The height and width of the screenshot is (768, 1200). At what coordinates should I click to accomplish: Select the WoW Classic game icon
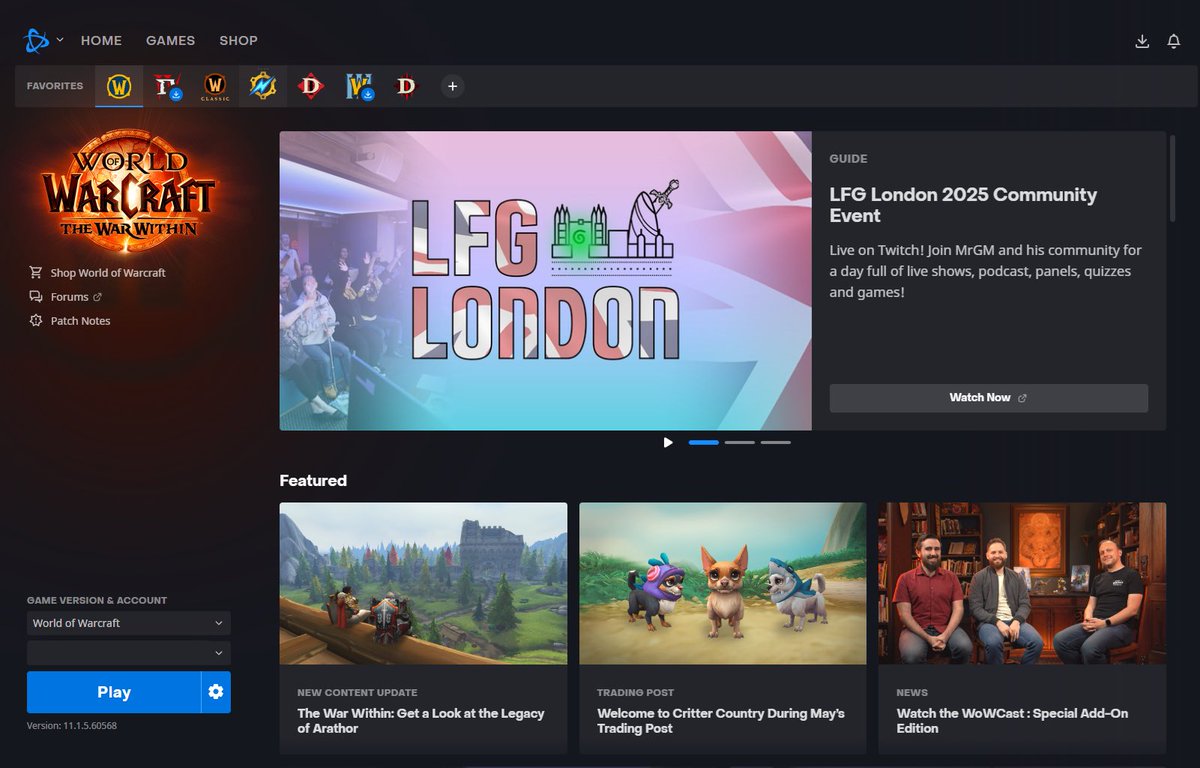click(214, 86)
